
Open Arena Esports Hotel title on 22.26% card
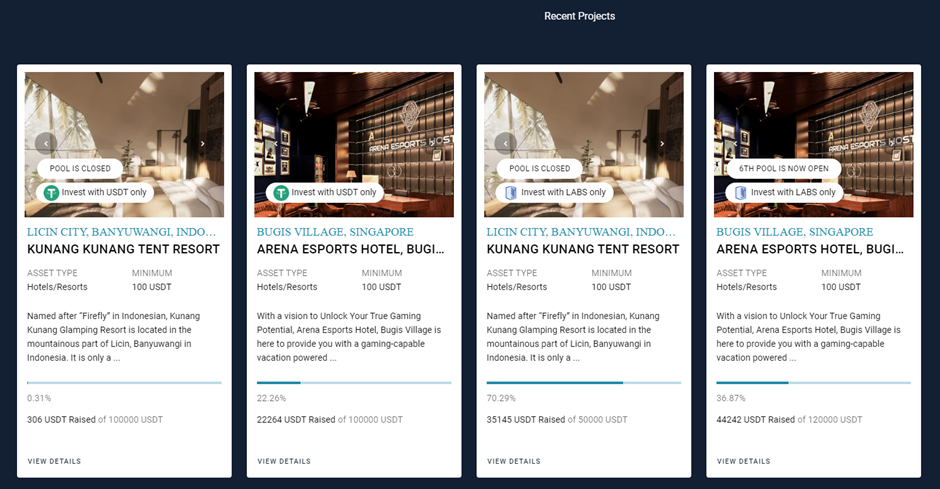click(x=351, y=249)
